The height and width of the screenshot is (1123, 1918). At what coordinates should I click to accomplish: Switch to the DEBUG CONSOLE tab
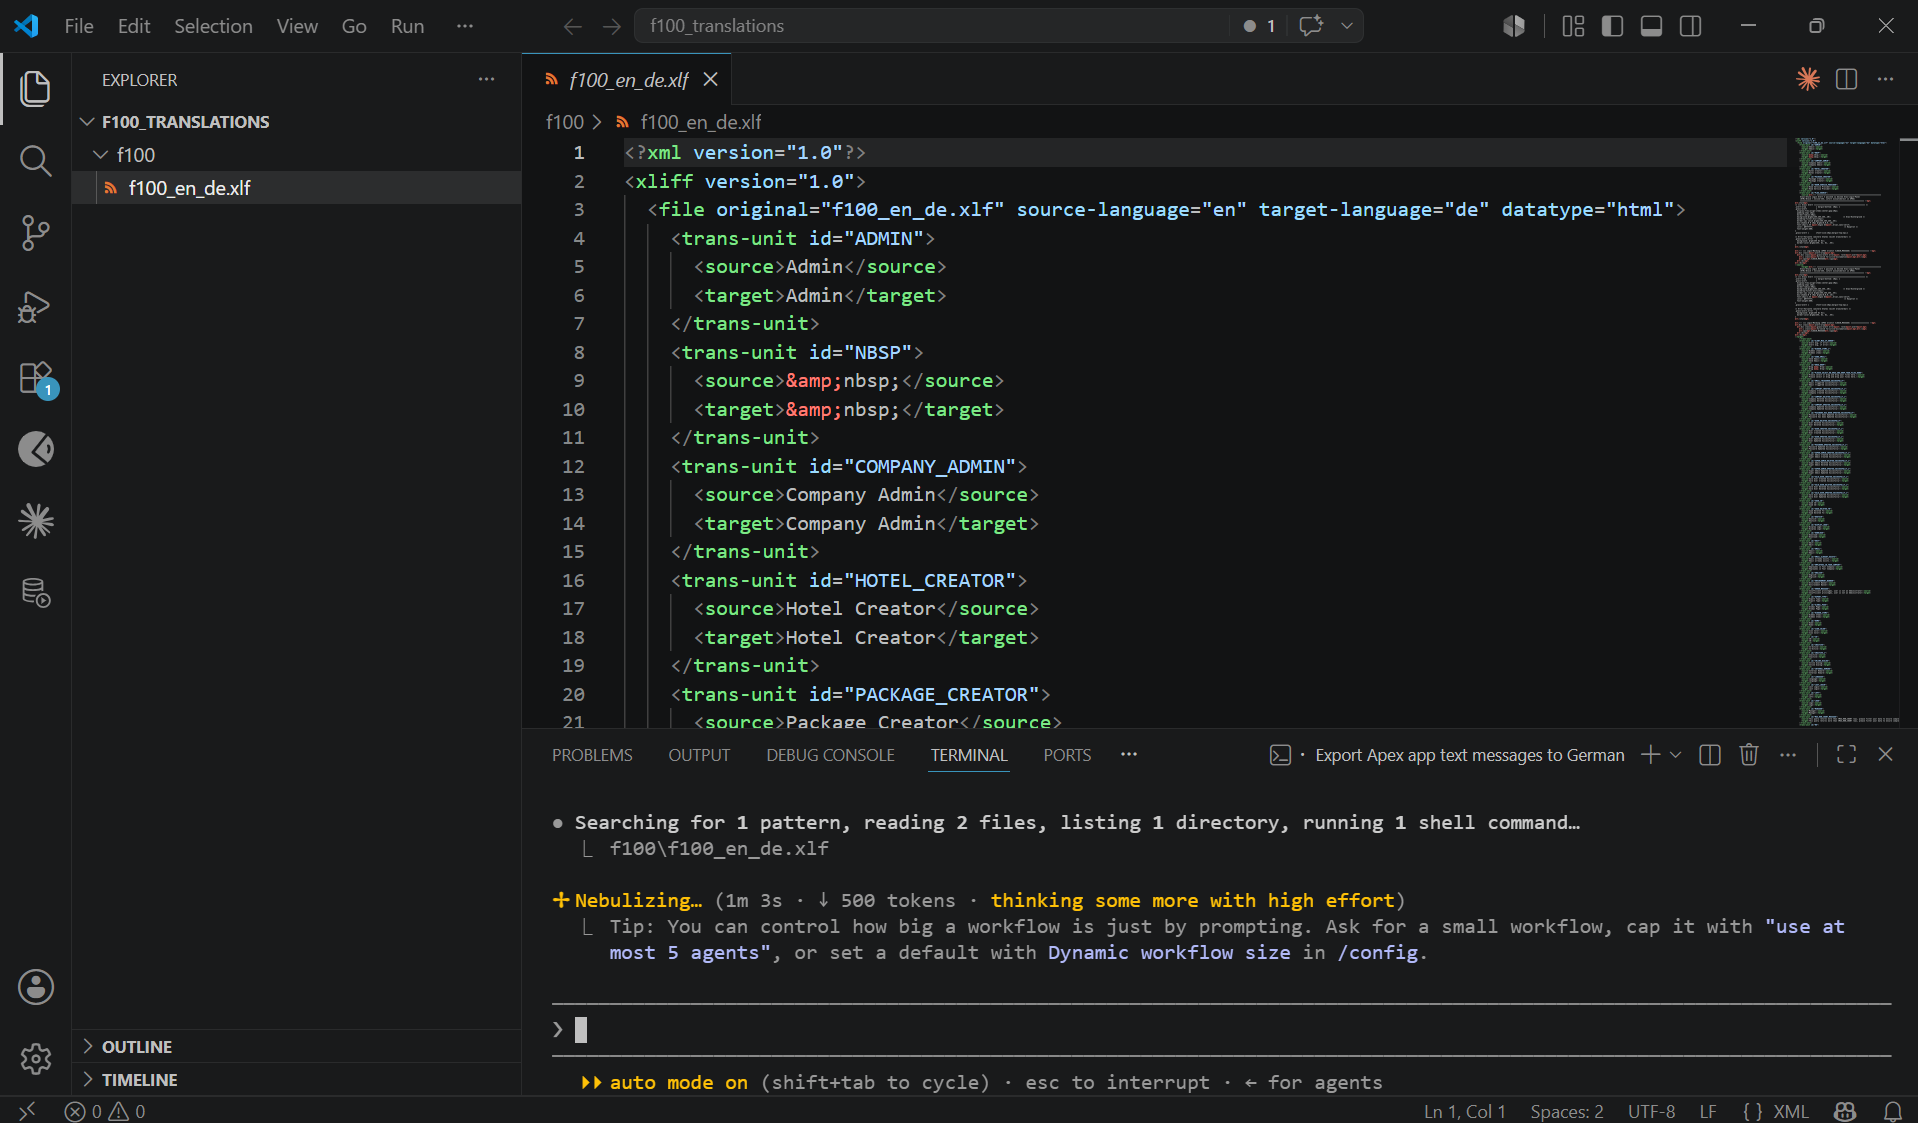pyautogui.click(x=830, y=755)
